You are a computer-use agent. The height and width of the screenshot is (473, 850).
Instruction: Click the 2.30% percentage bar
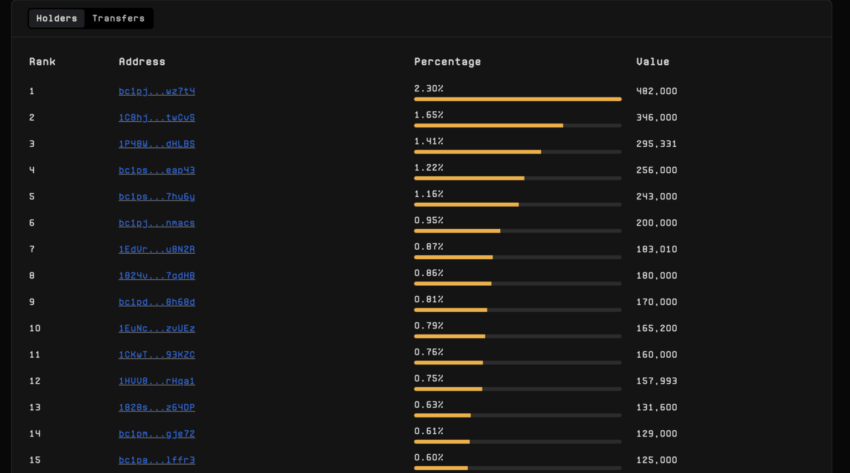(518, 99)
